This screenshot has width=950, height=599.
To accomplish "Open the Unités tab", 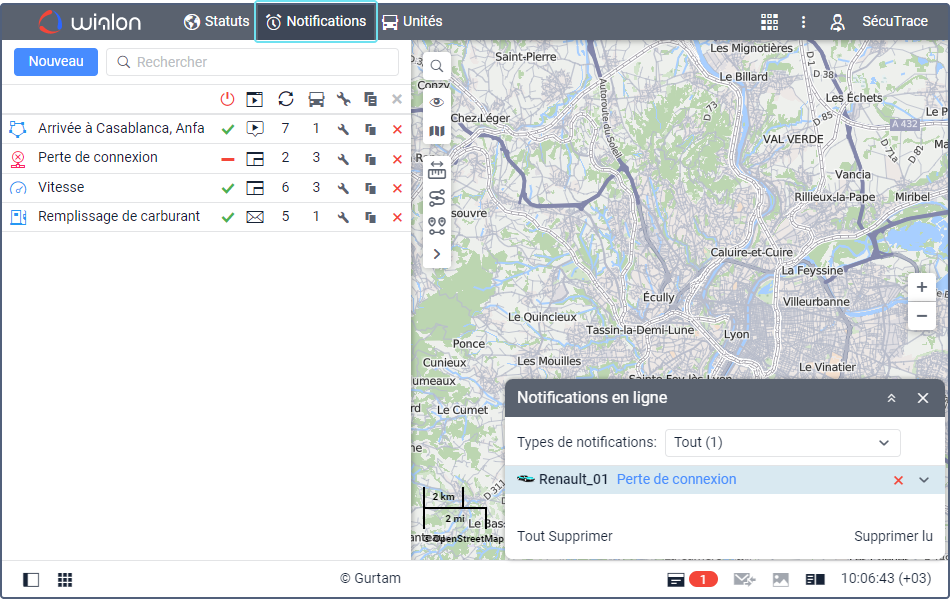I will pyautogui.click(x=413, y=21).
